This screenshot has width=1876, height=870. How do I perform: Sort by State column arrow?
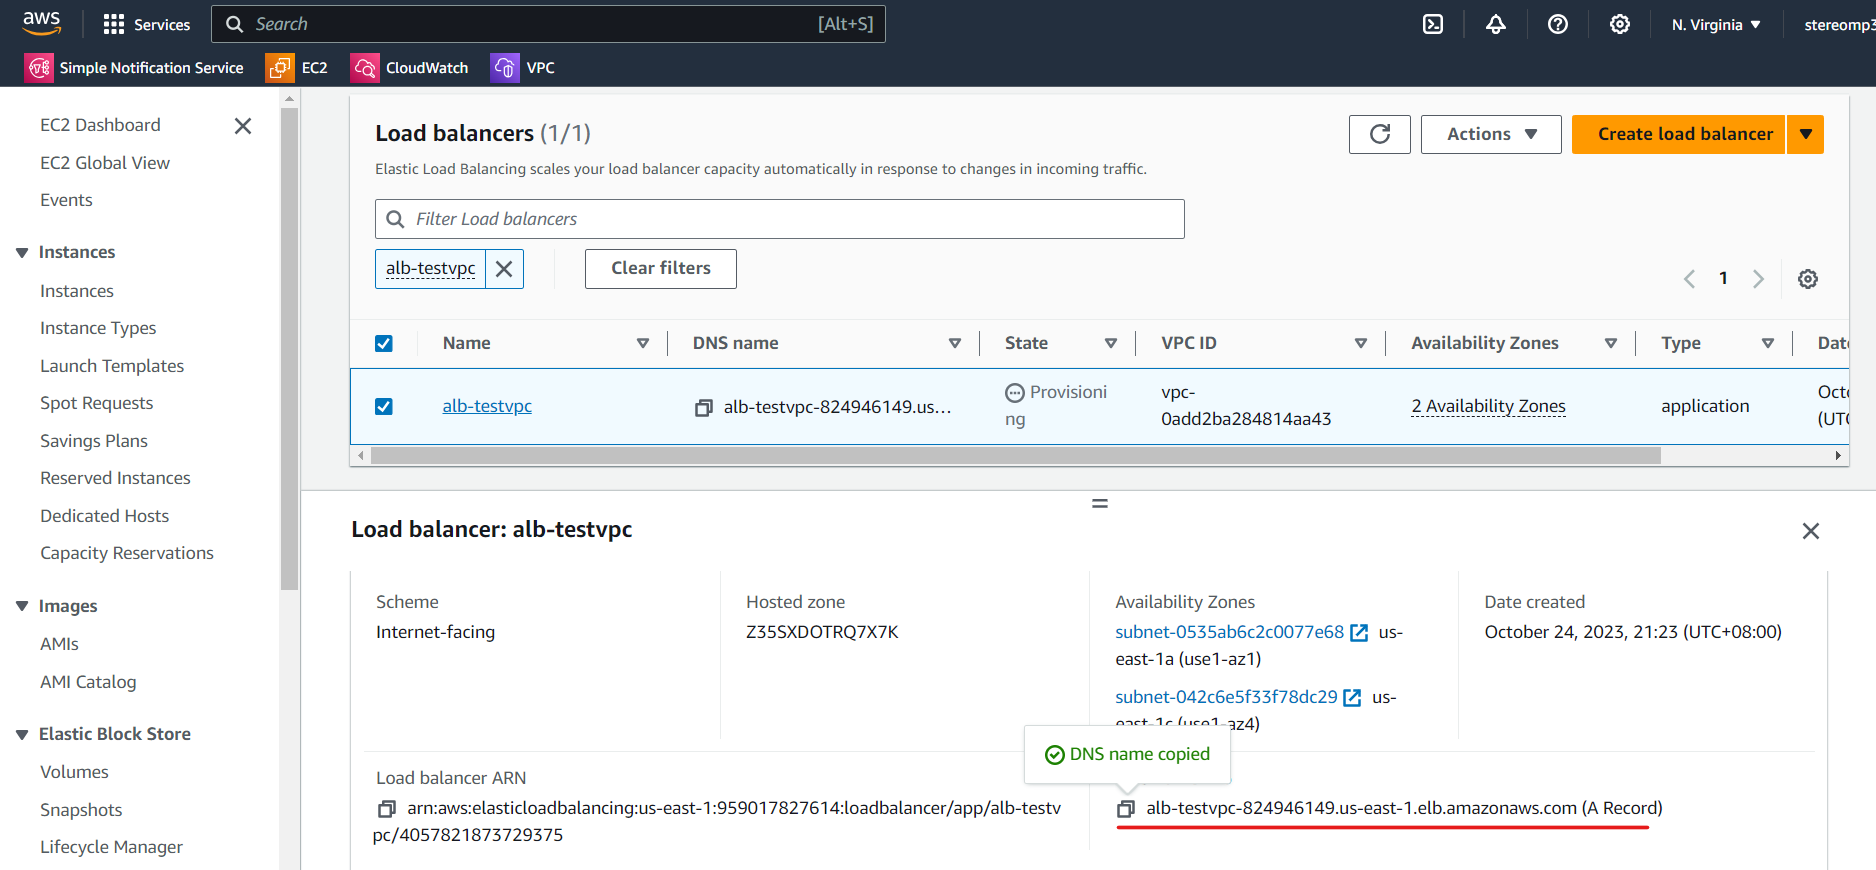click(x=1111, y=344)
